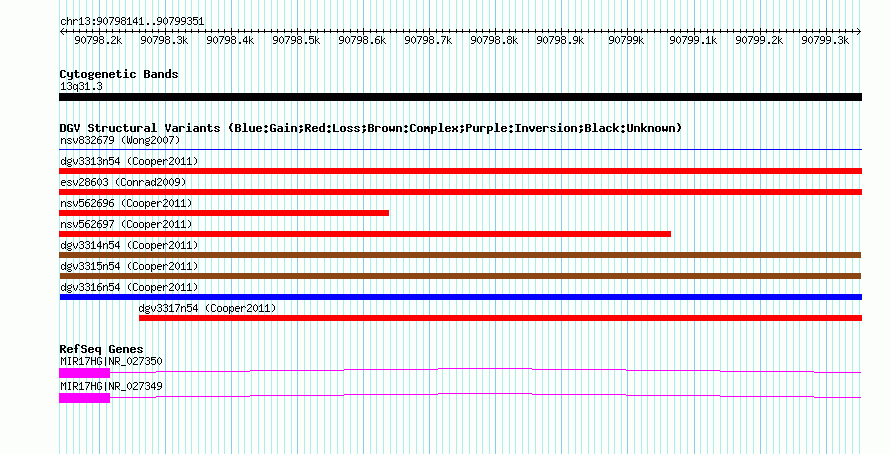Click the DGV Structural Variants track title
The image size is (890, 454).
pyautogui.click(x=370, y=128)
